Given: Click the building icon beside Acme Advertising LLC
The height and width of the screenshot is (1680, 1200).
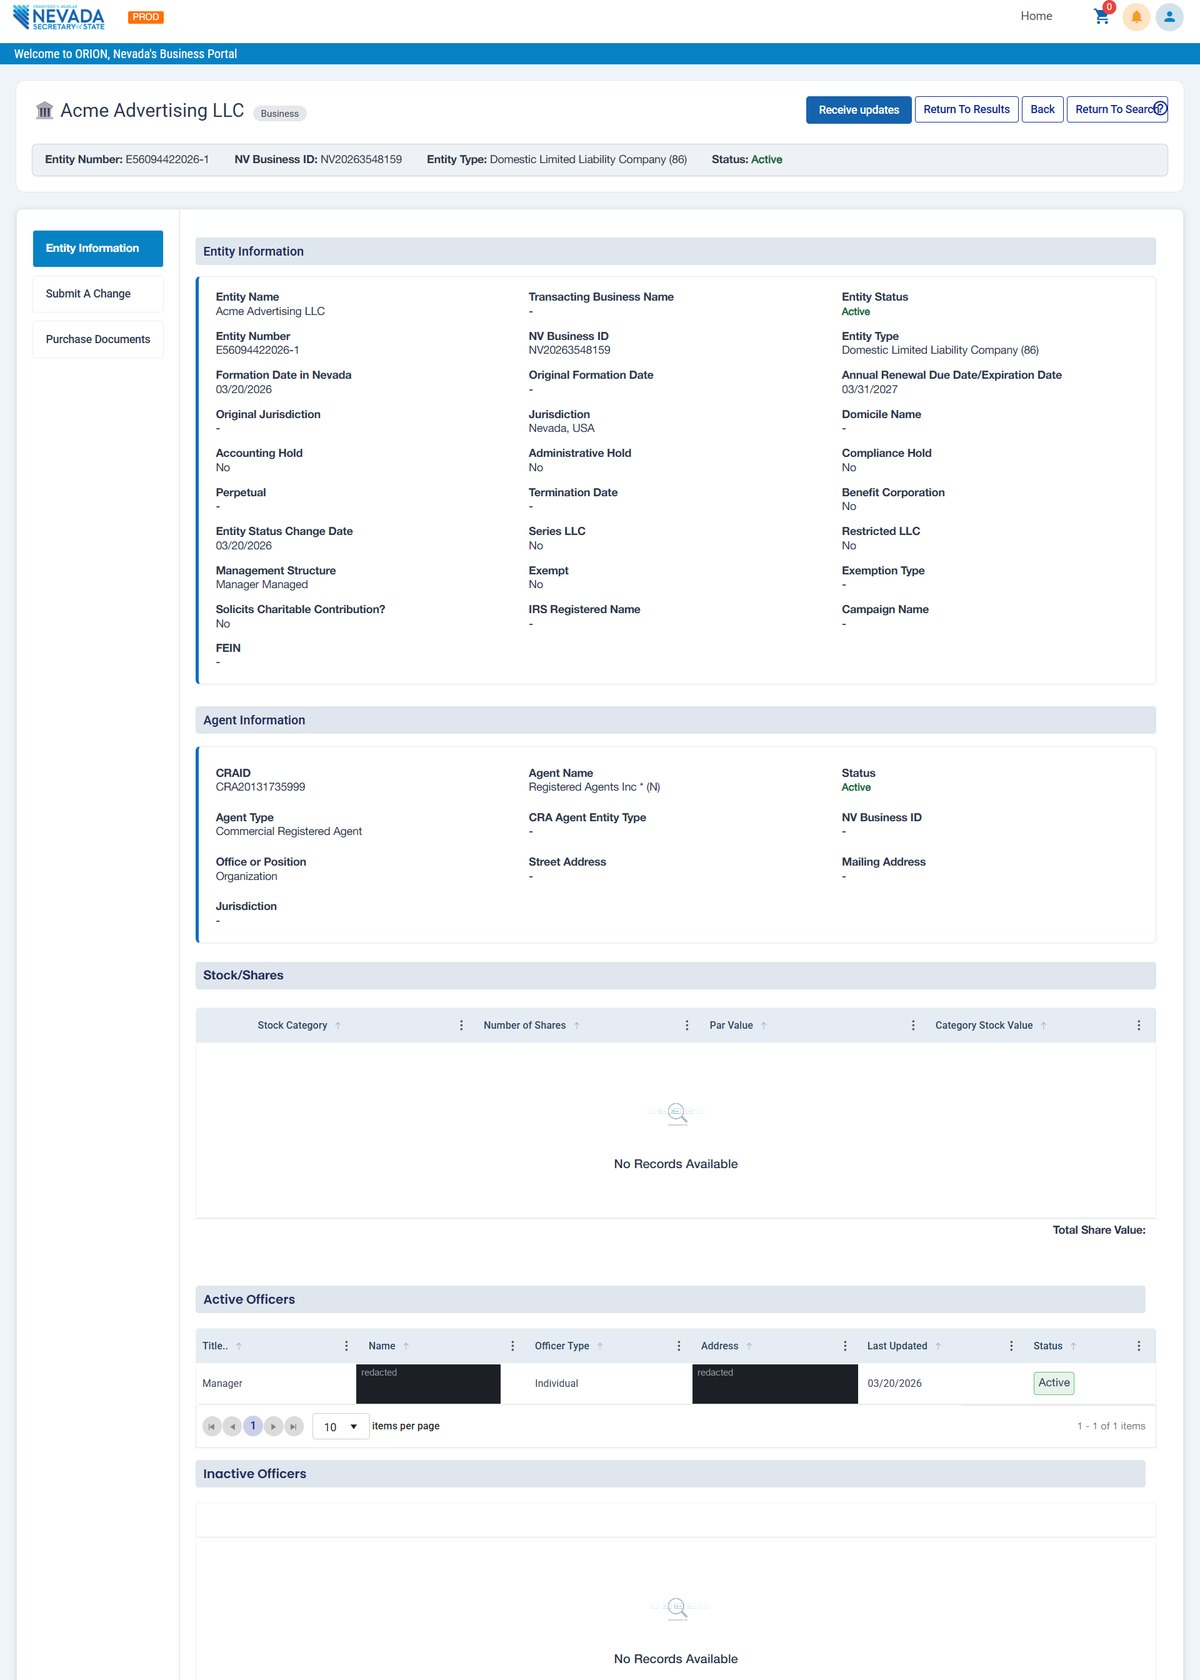Looking at the screenshot, I should 44,111.
